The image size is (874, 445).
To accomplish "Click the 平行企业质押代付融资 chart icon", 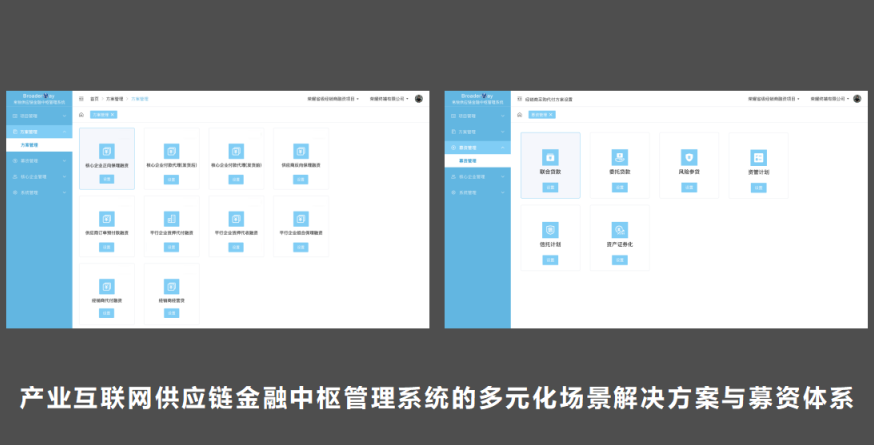I will pos(172,218).
